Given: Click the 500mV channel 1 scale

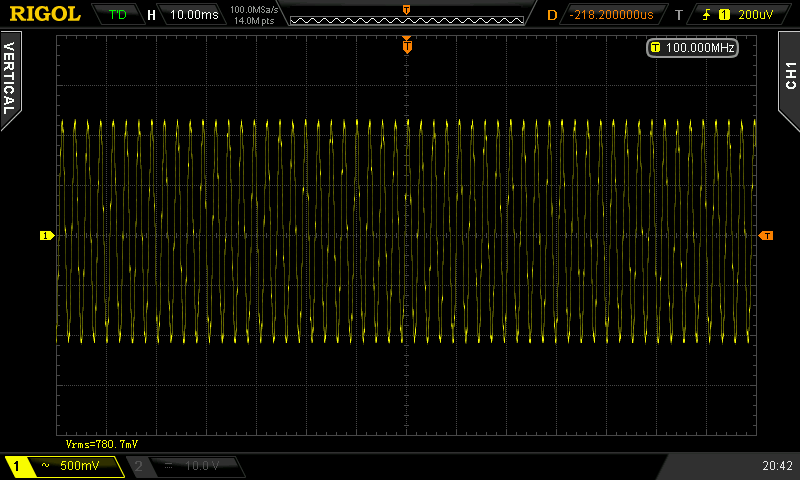Looking at the screenshot, I should click(x=80, y=465).
